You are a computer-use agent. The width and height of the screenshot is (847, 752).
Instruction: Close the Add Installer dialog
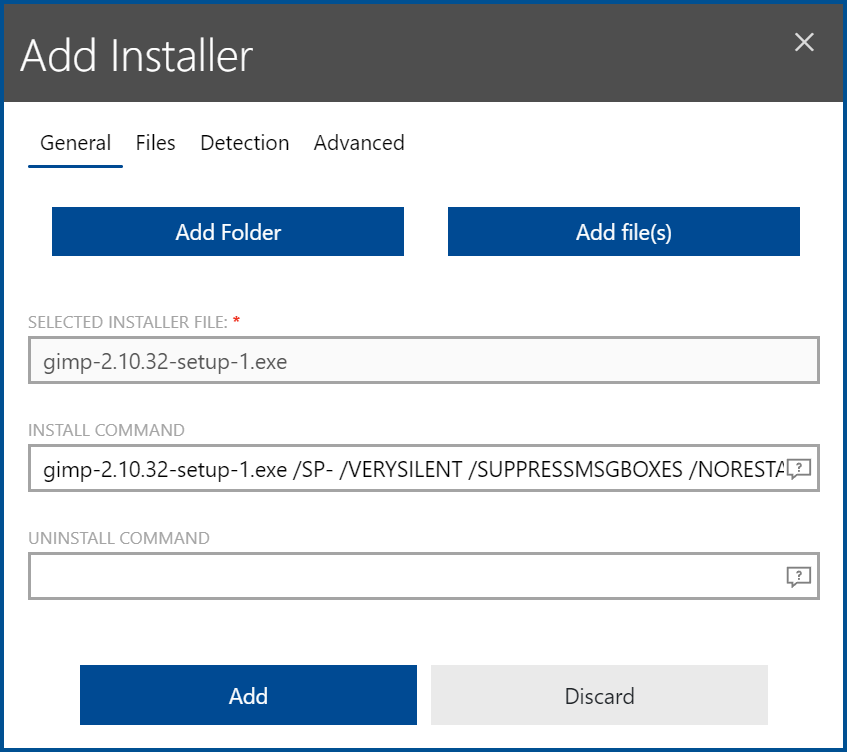coord(804,42)
